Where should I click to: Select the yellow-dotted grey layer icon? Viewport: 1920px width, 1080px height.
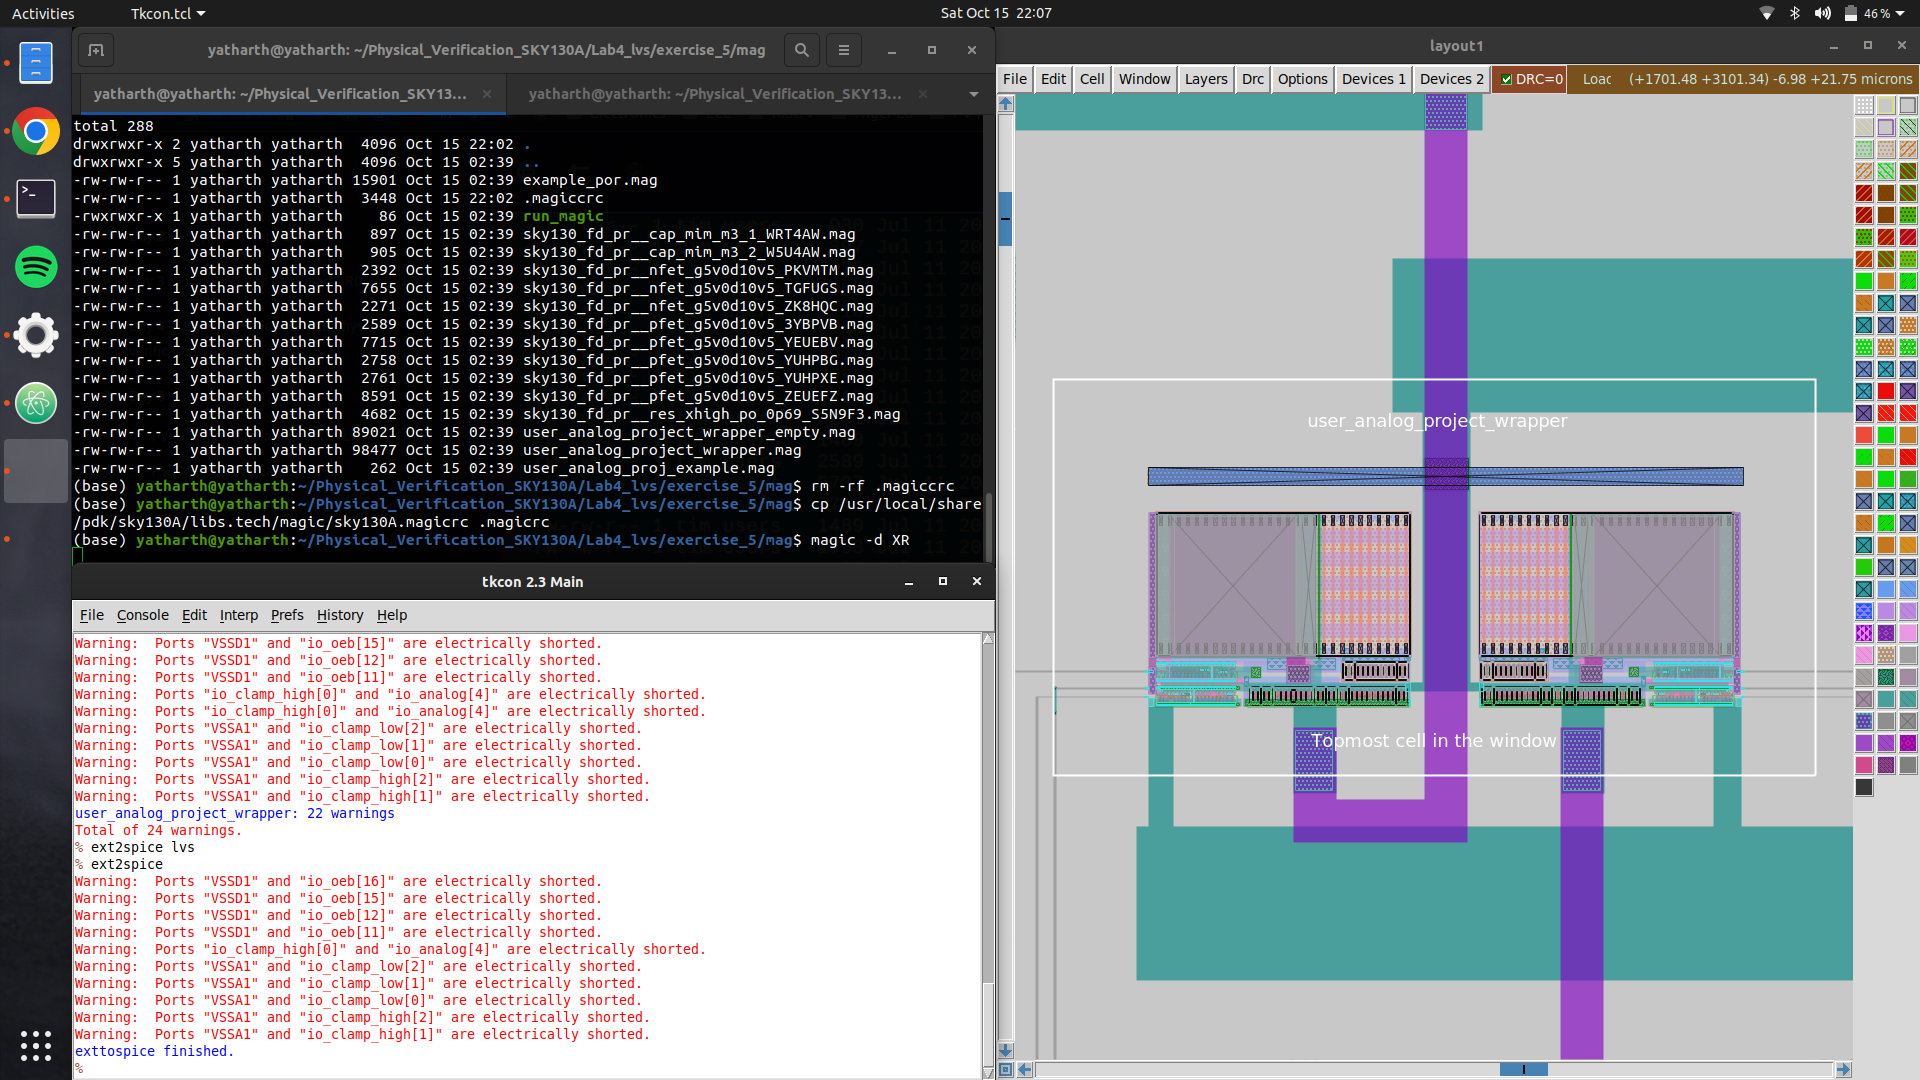coord(1886,655)
